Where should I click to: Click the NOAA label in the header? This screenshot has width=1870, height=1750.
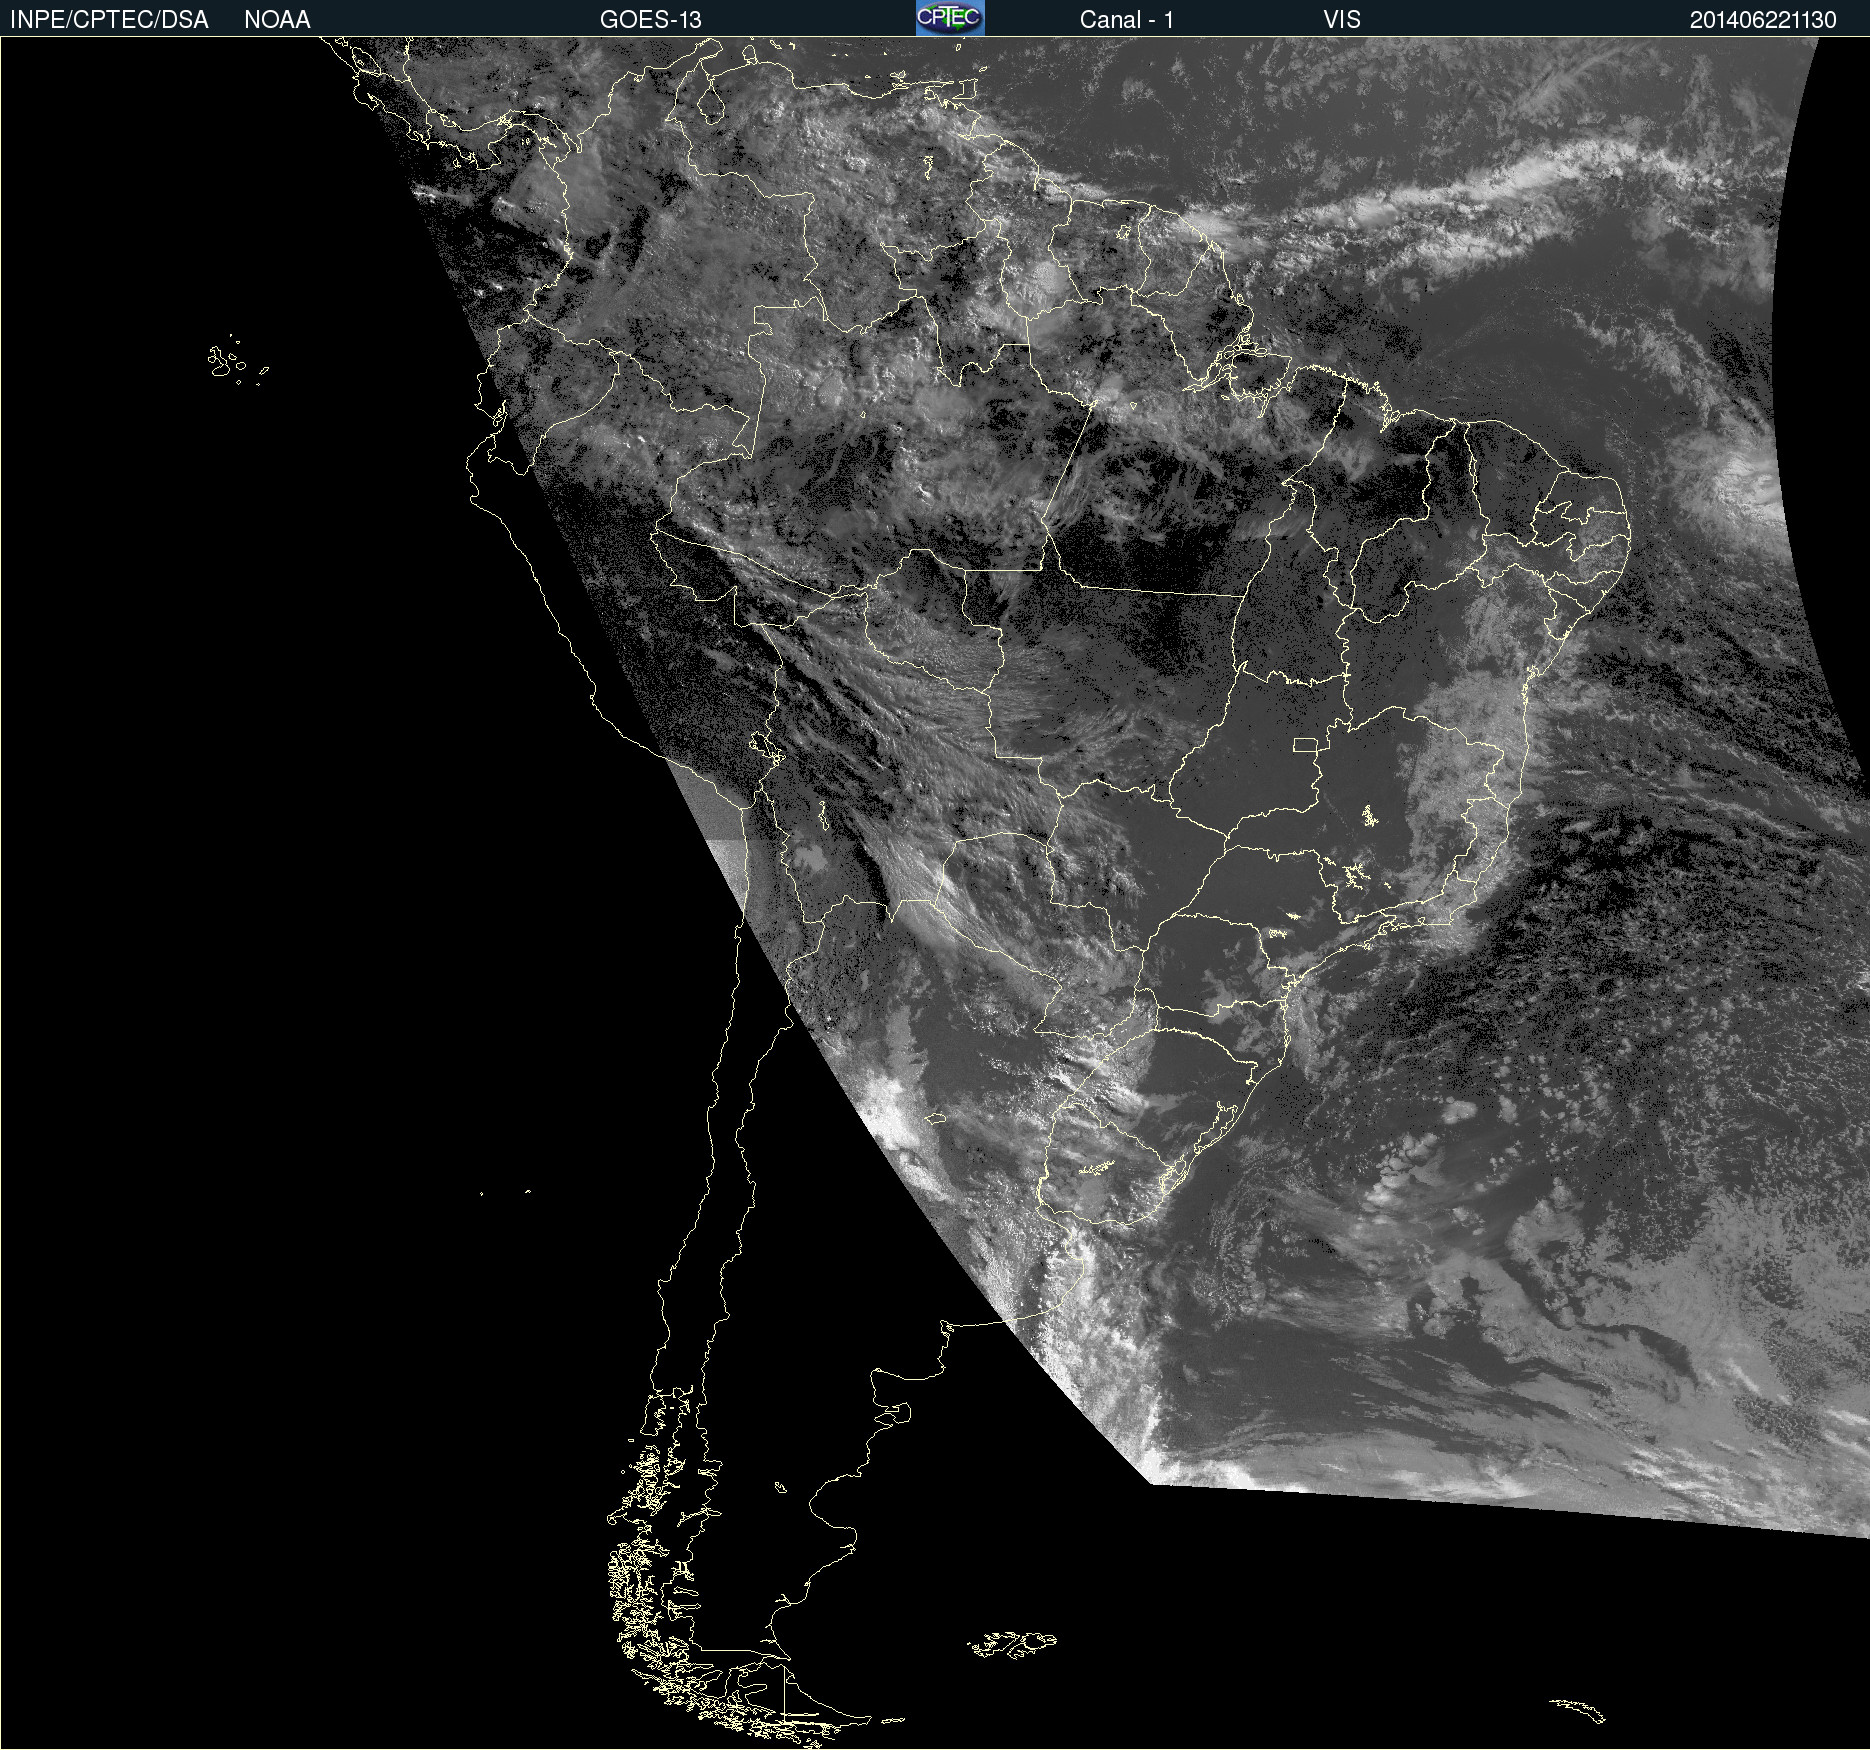[x=277, y=20]
